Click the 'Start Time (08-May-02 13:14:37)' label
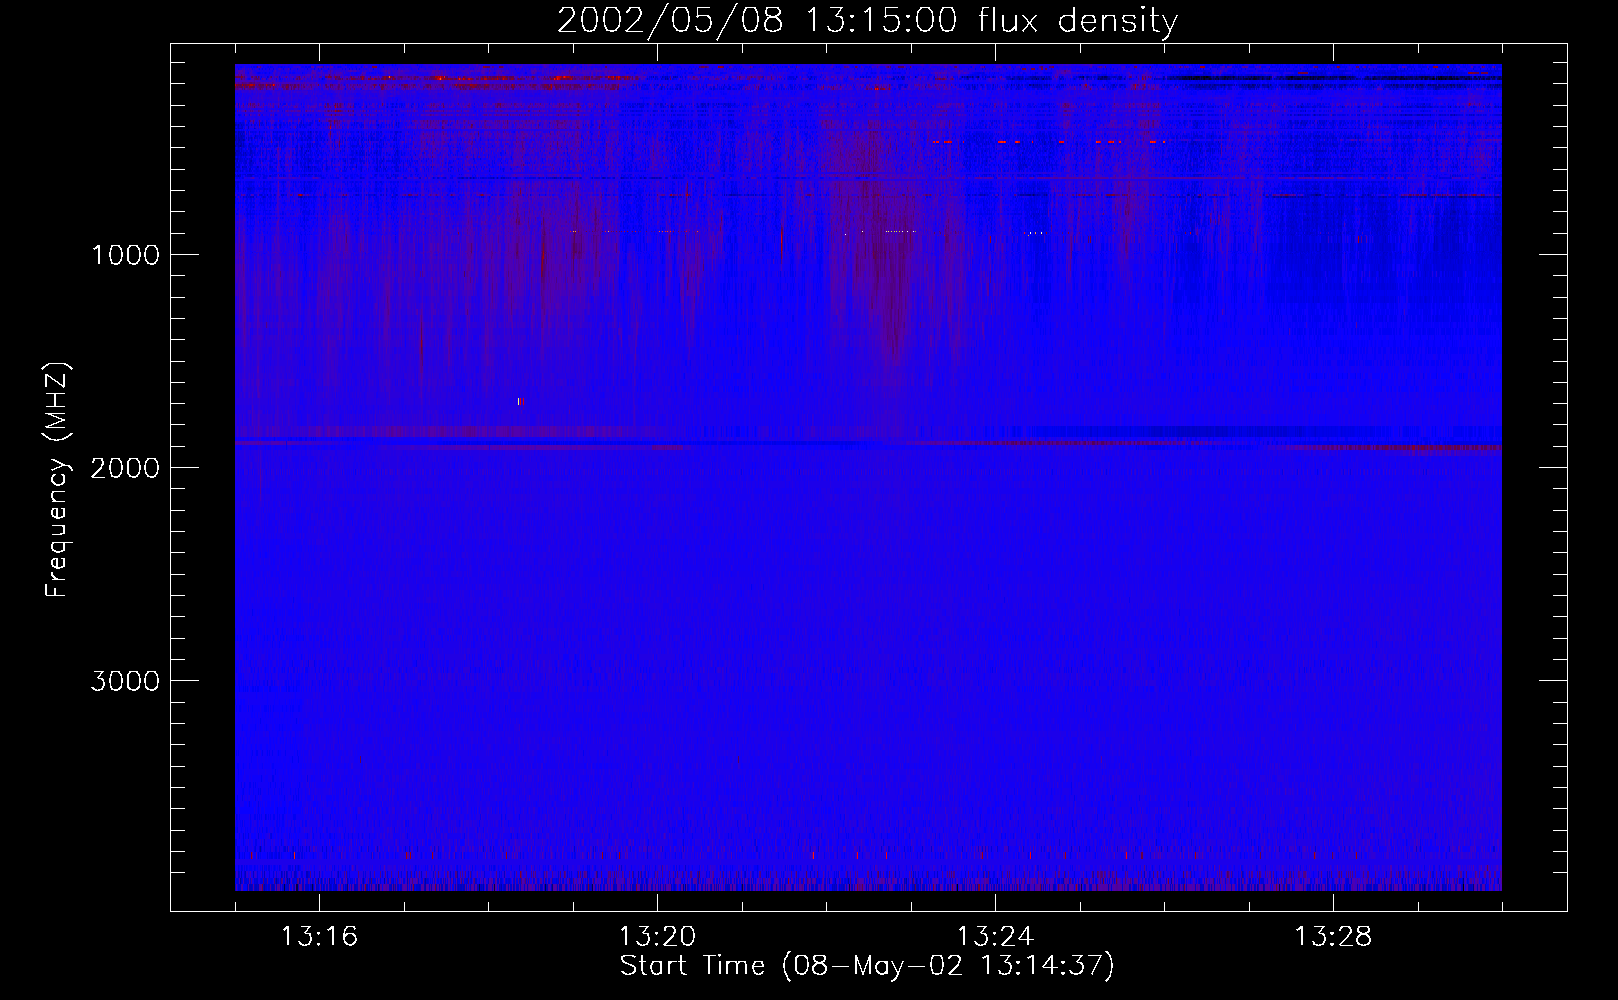The image size is (1618, 1000). click(867, 966)
